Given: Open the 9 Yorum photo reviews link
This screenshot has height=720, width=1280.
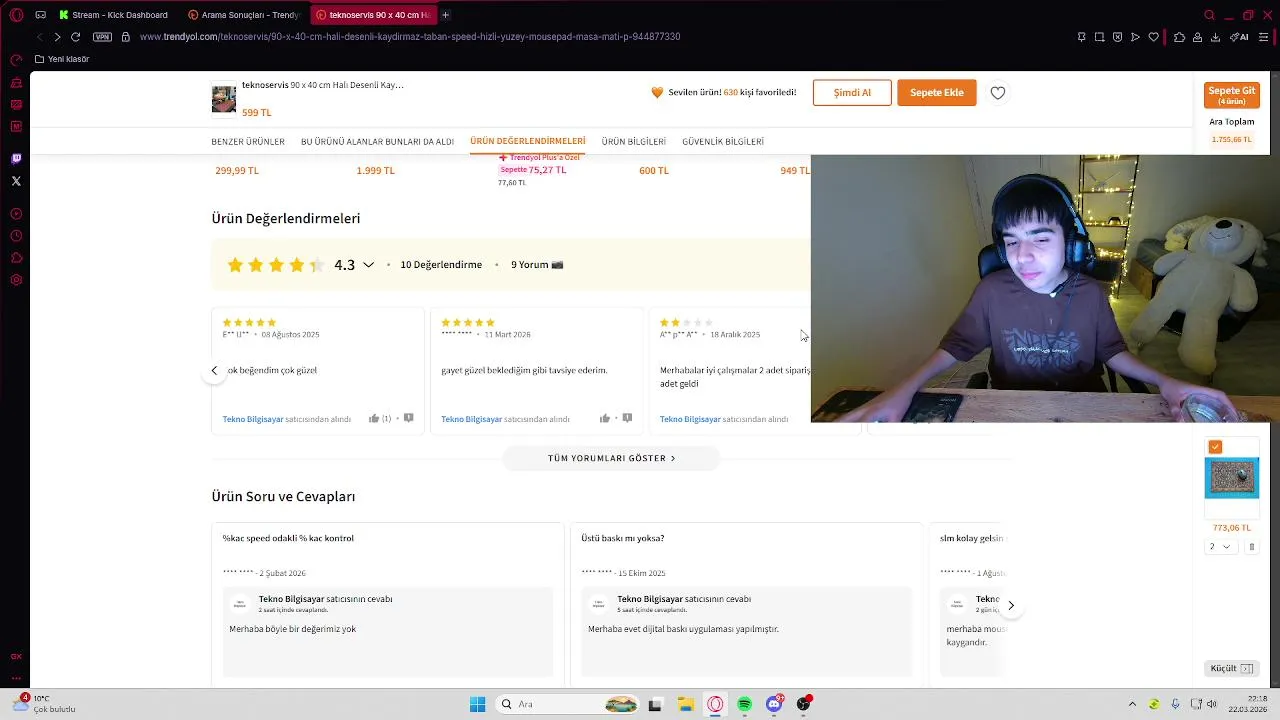Looking at the screenshot, I should click(x=537, y=265).
